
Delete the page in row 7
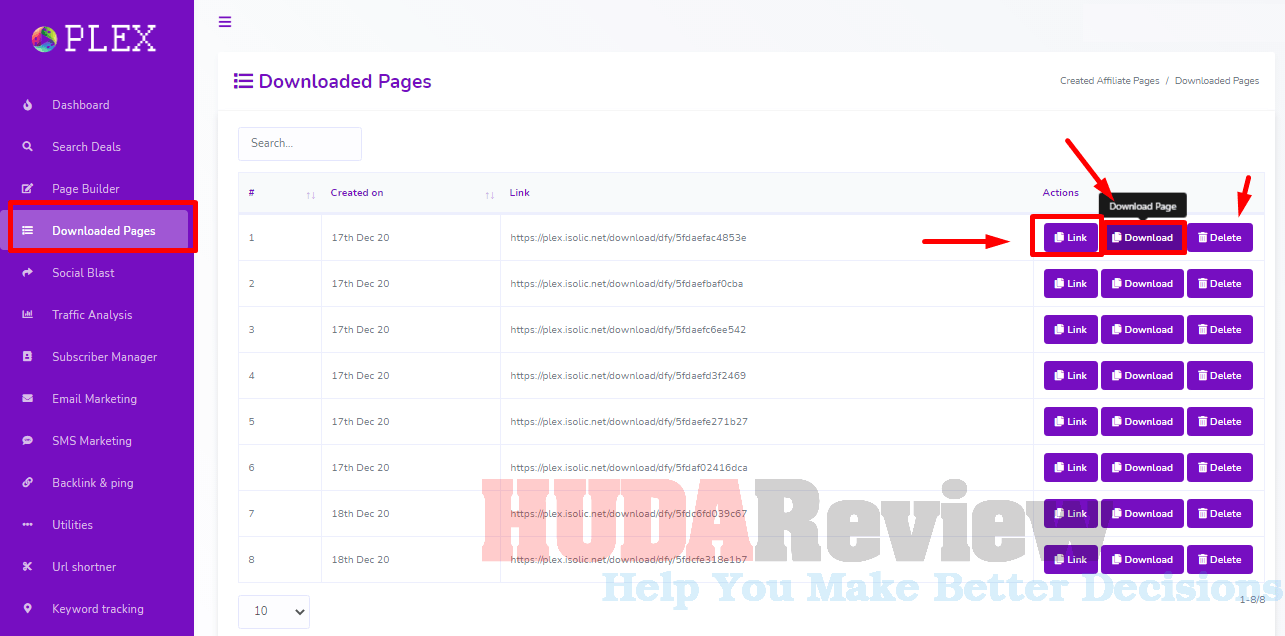[1220, 514]
